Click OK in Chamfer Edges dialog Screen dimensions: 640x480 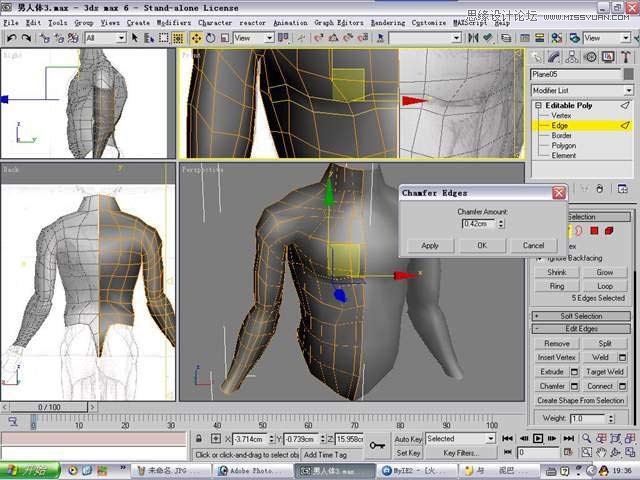coord(482,245)
